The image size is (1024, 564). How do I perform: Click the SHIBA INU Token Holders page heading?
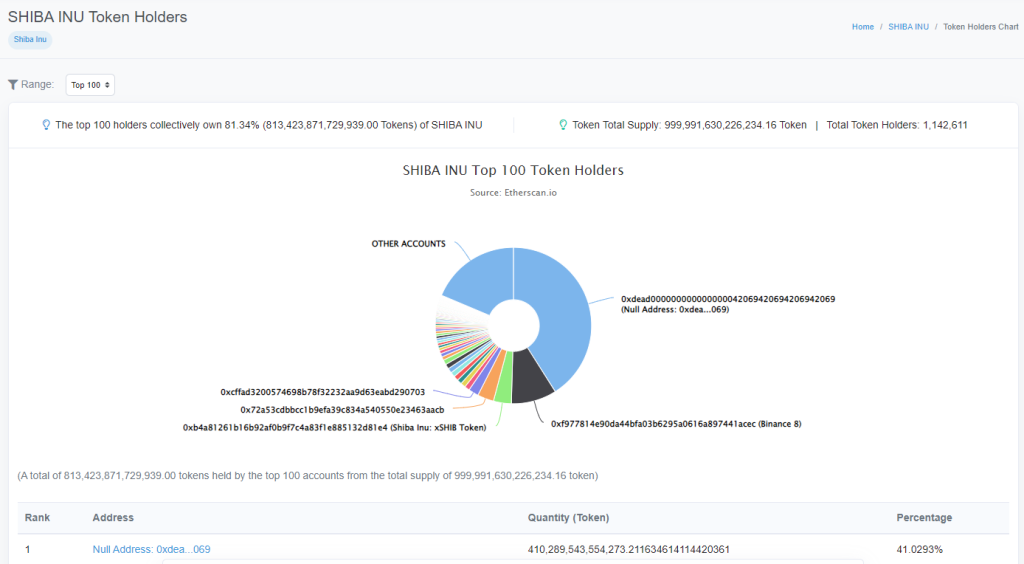pos(97,17)
